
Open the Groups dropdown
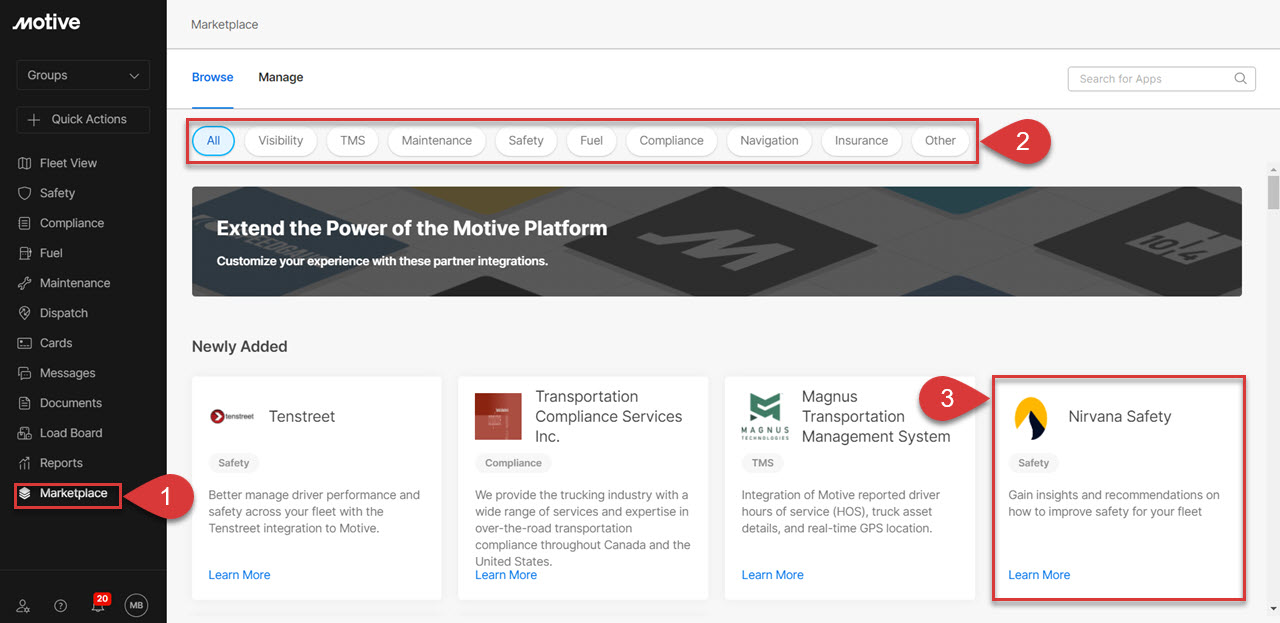[x=83, y=75]
